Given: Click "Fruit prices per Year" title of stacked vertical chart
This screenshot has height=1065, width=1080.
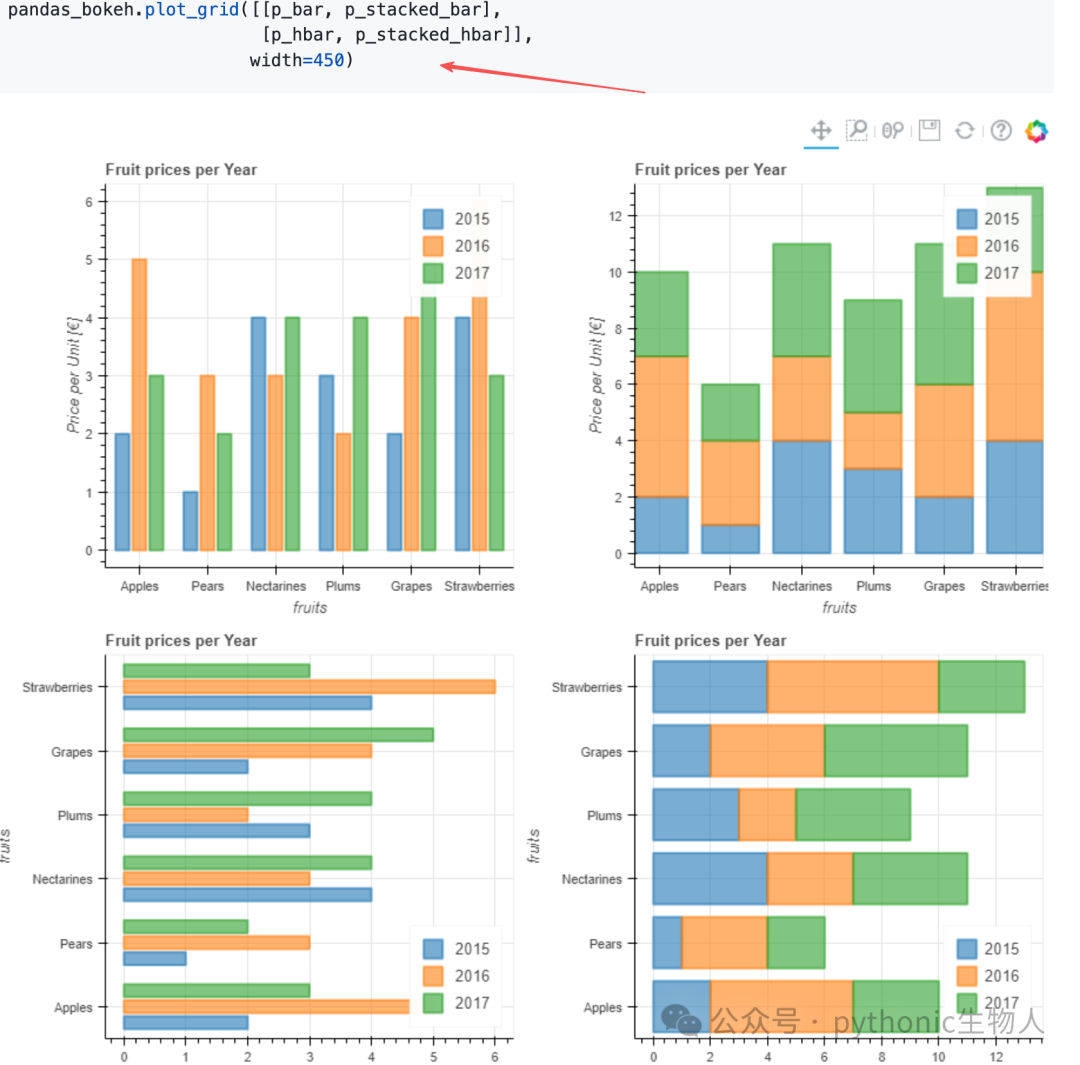Looking at the screenshot, I should tap(710, 169).
